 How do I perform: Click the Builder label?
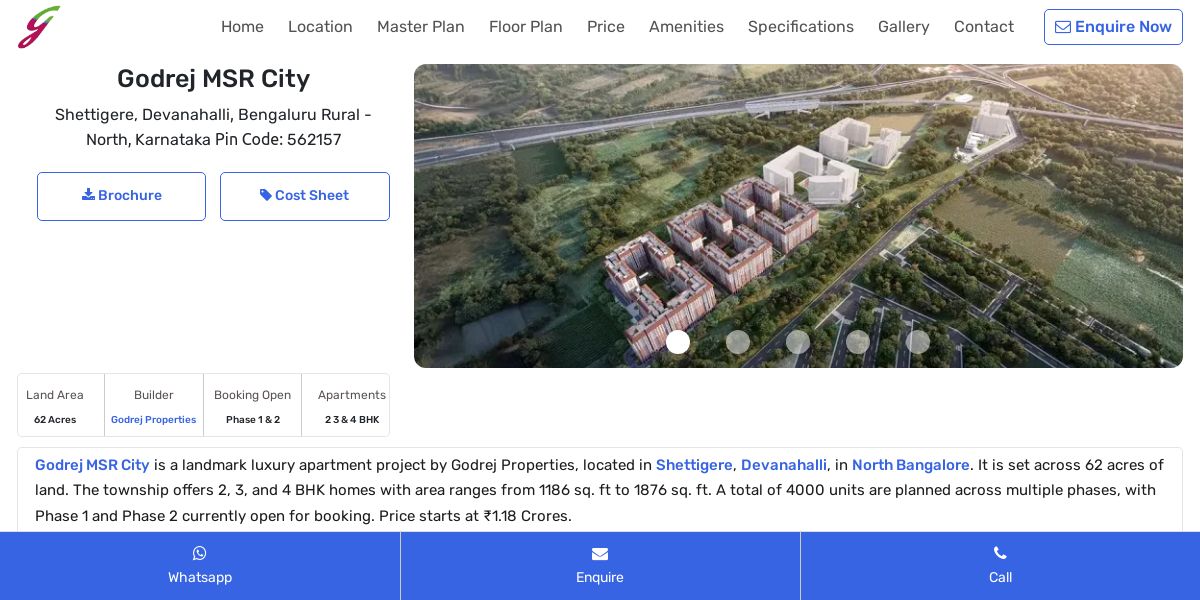click(154, 395)
